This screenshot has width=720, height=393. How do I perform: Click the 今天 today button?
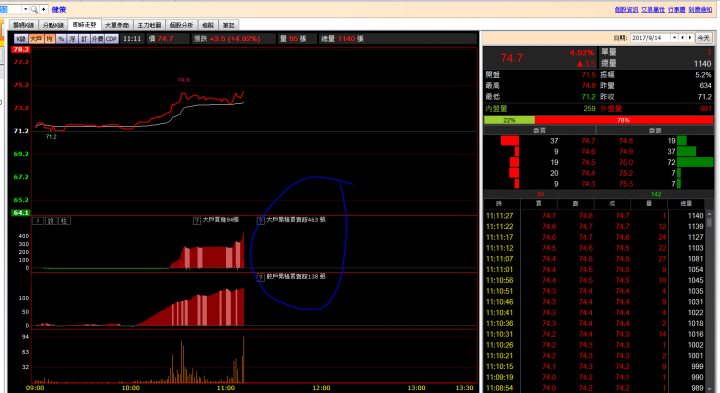click(x=703, y=38)
